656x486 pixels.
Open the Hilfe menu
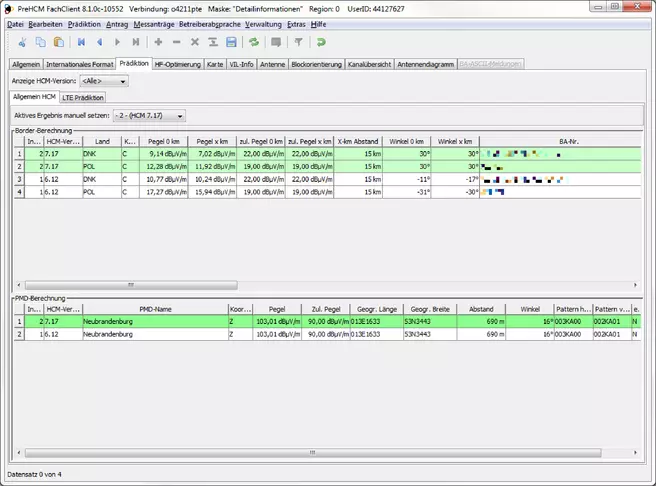pos(318,24)
